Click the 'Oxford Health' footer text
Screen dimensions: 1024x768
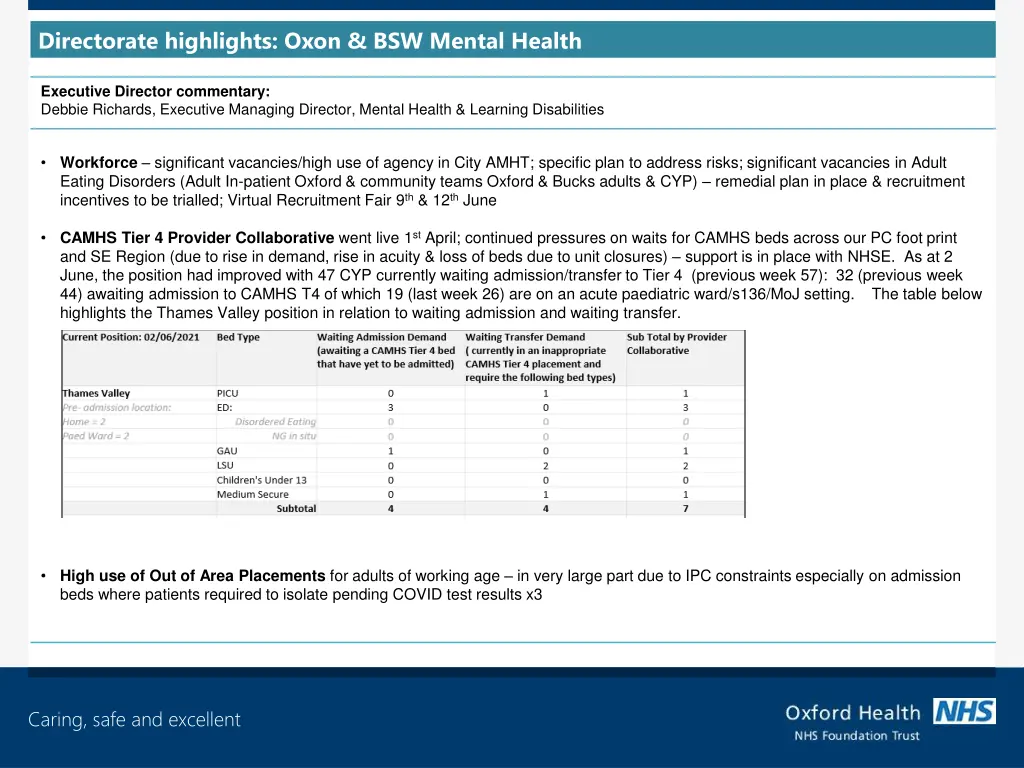click(852, 712)
